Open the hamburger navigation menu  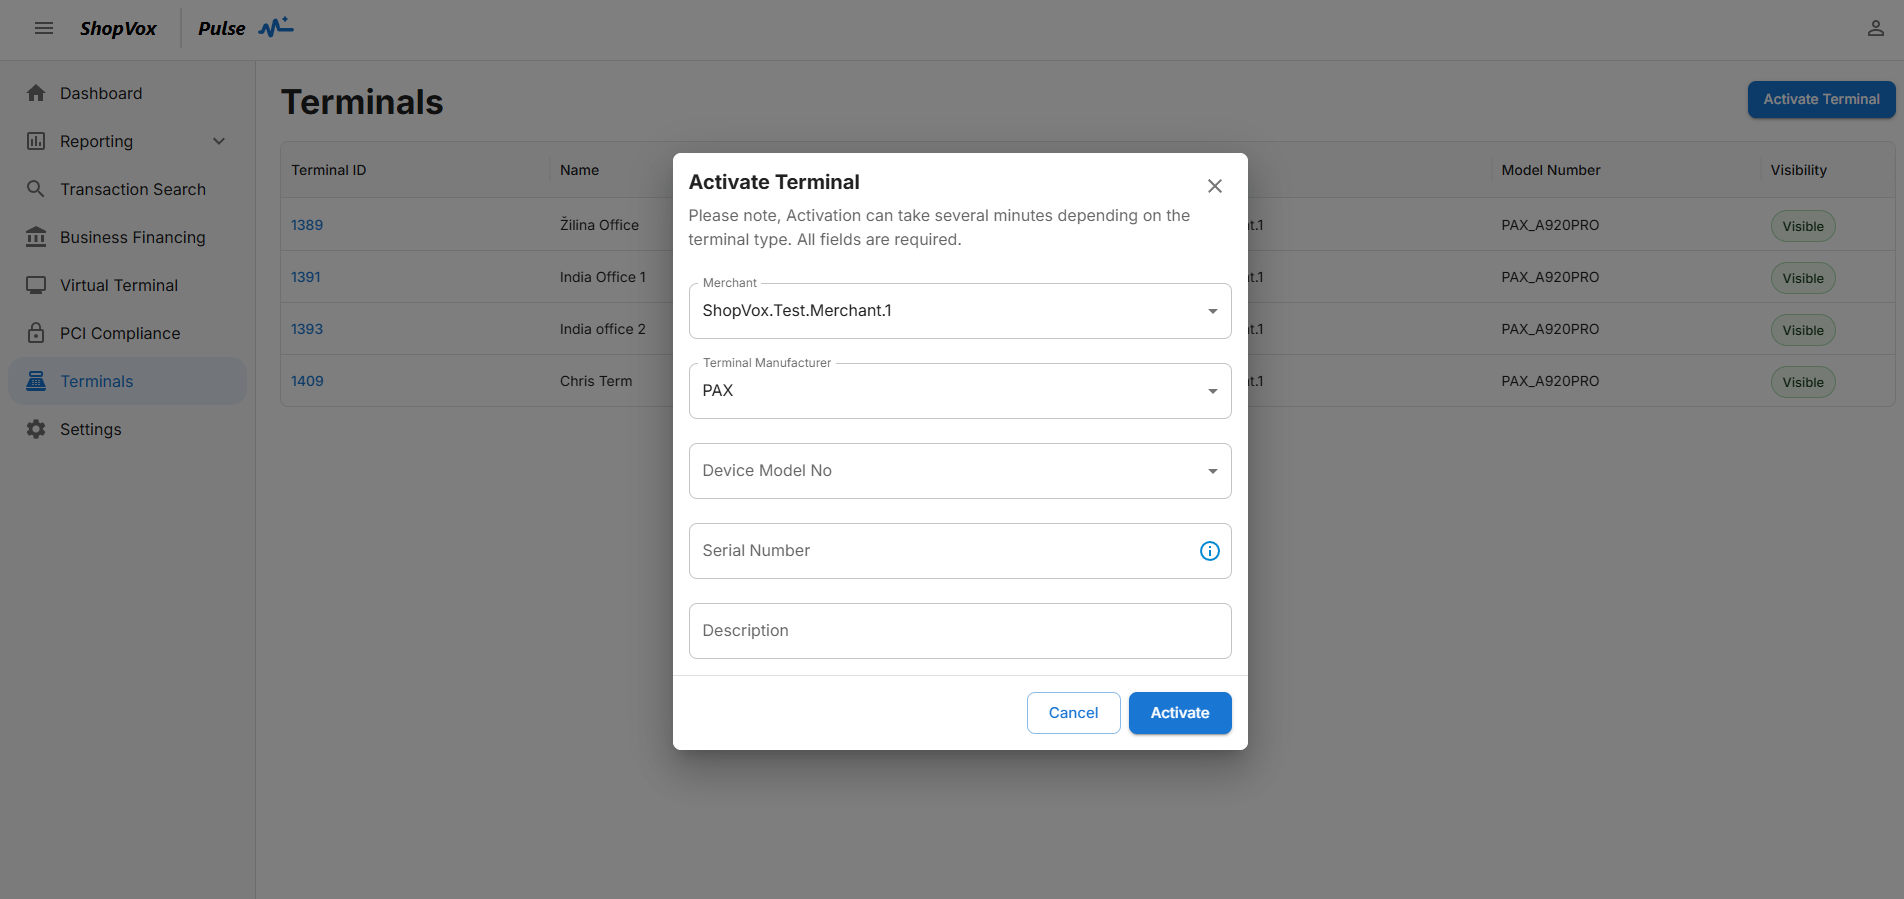[x=44, y=28]
